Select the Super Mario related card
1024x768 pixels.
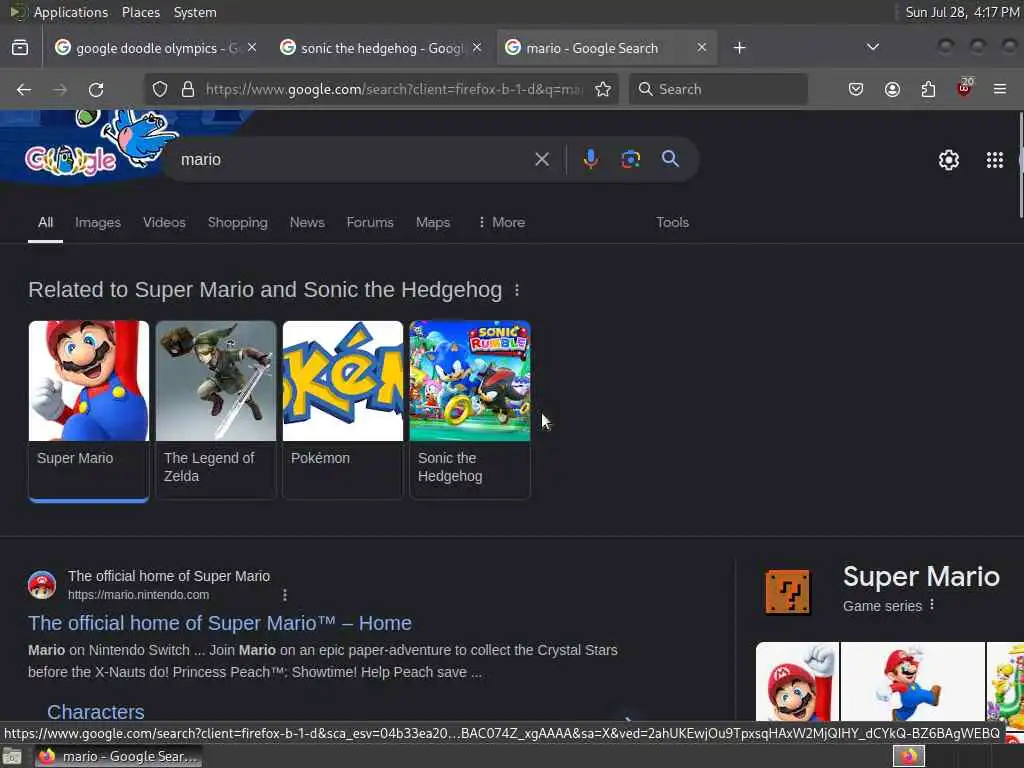(89, 410)
